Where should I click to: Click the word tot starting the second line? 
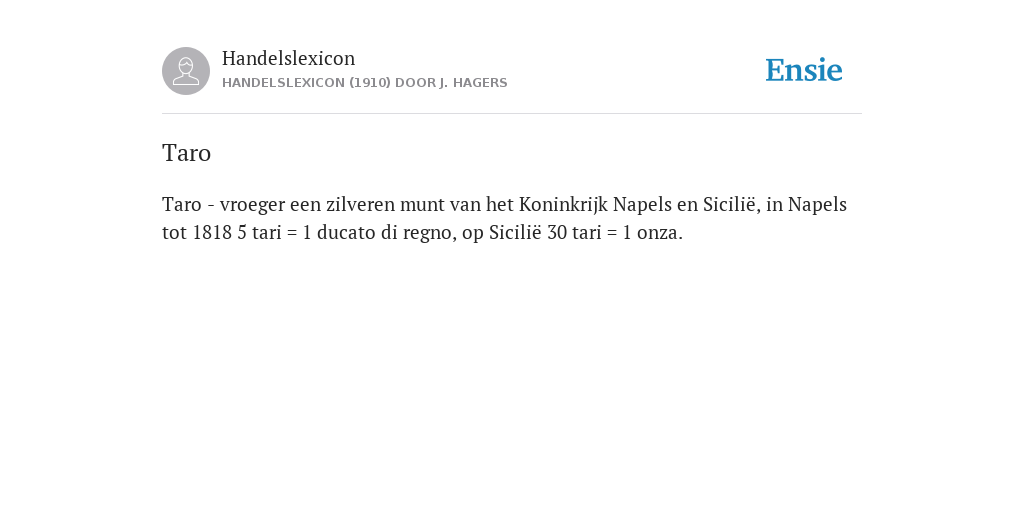pyautogui.click(x=174, y=232)
